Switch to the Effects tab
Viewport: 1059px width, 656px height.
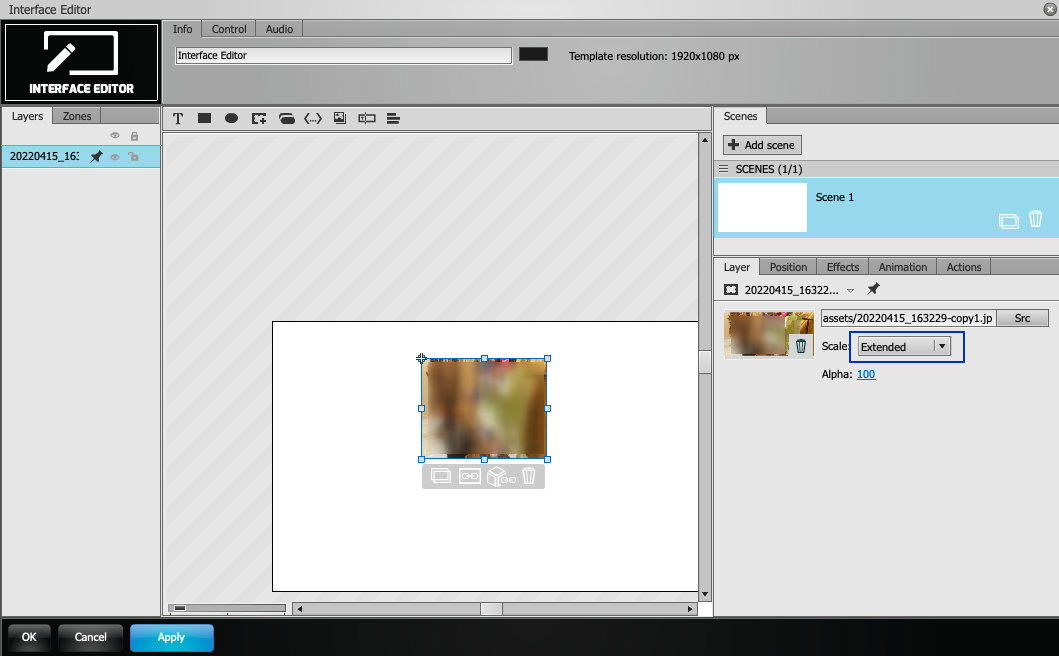click(842, 267)
